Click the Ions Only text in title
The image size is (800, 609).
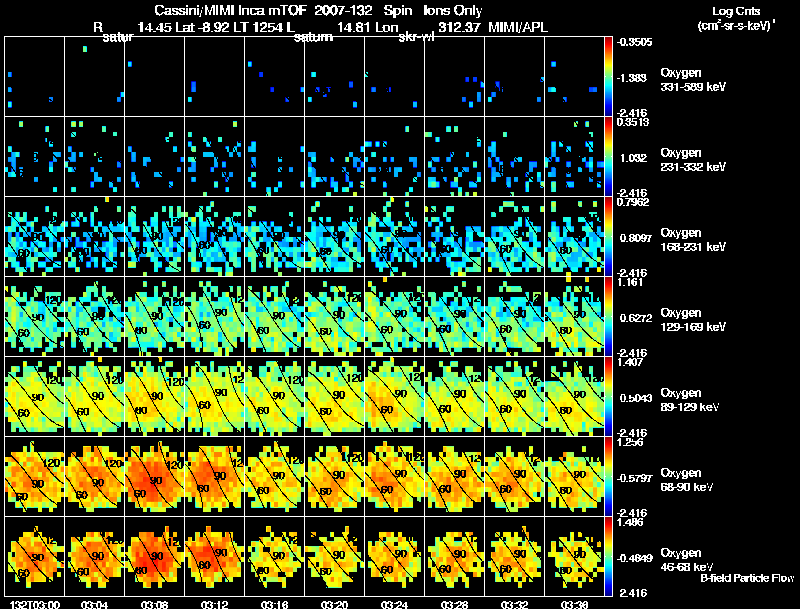click(x=453, y=10)
